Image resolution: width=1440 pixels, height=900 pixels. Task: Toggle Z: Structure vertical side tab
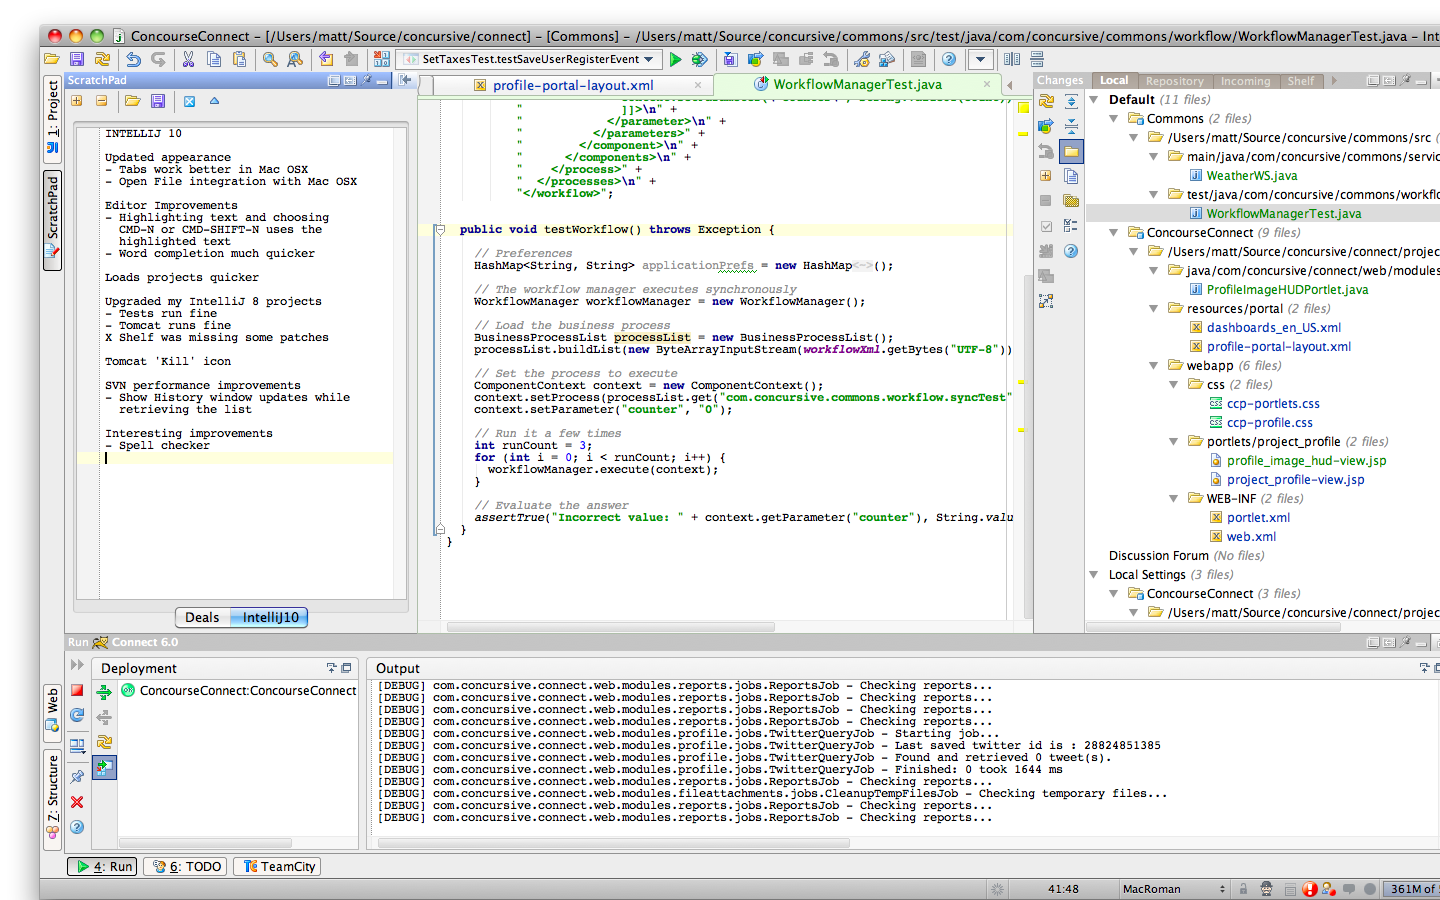click(x=53, y=800)
